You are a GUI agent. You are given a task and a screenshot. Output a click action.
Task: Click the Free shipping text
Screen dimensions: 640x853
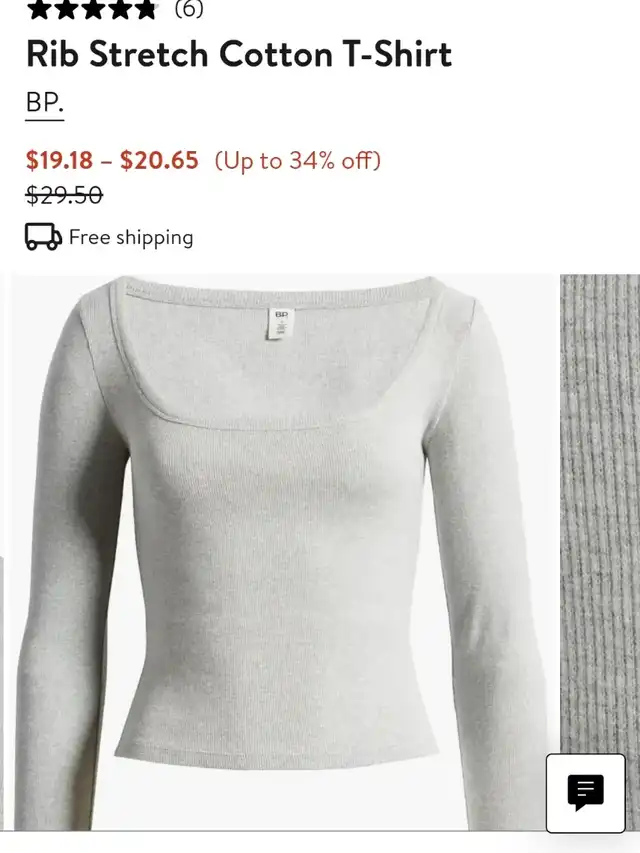[x=131, y=238]
